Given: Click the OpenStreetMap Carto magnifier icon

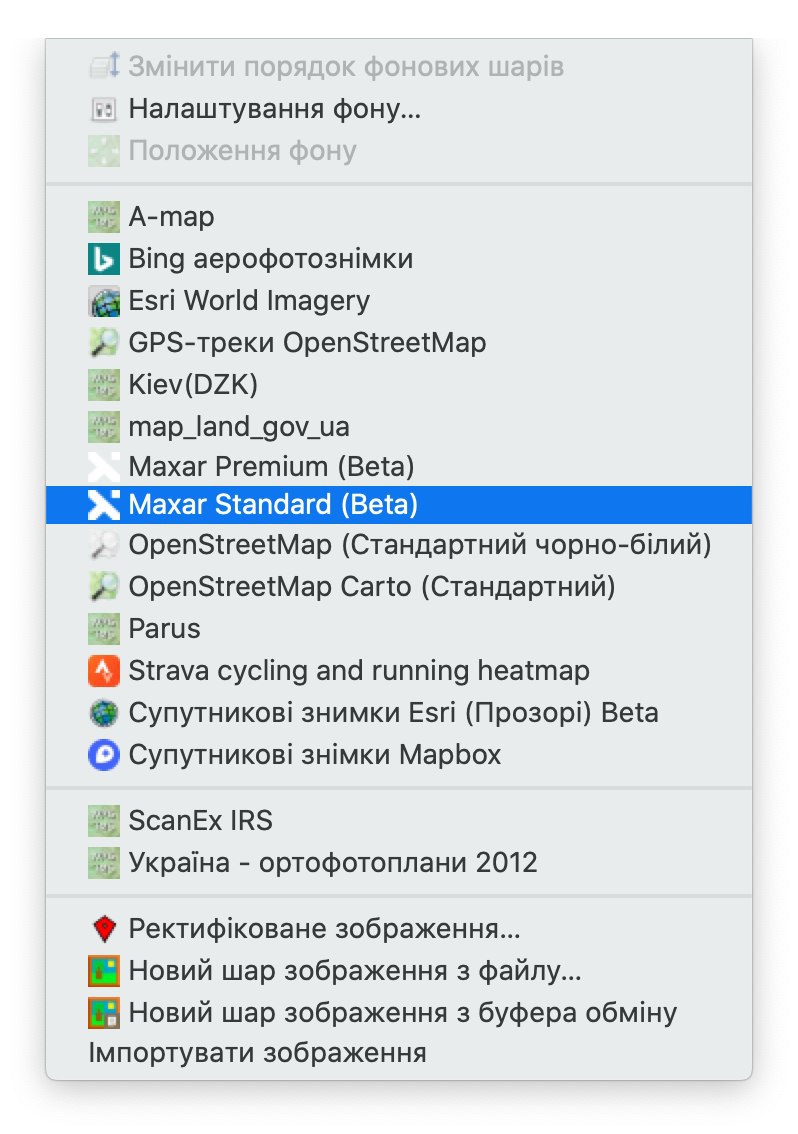Looking at the screenshot, I should pos(103,587).
